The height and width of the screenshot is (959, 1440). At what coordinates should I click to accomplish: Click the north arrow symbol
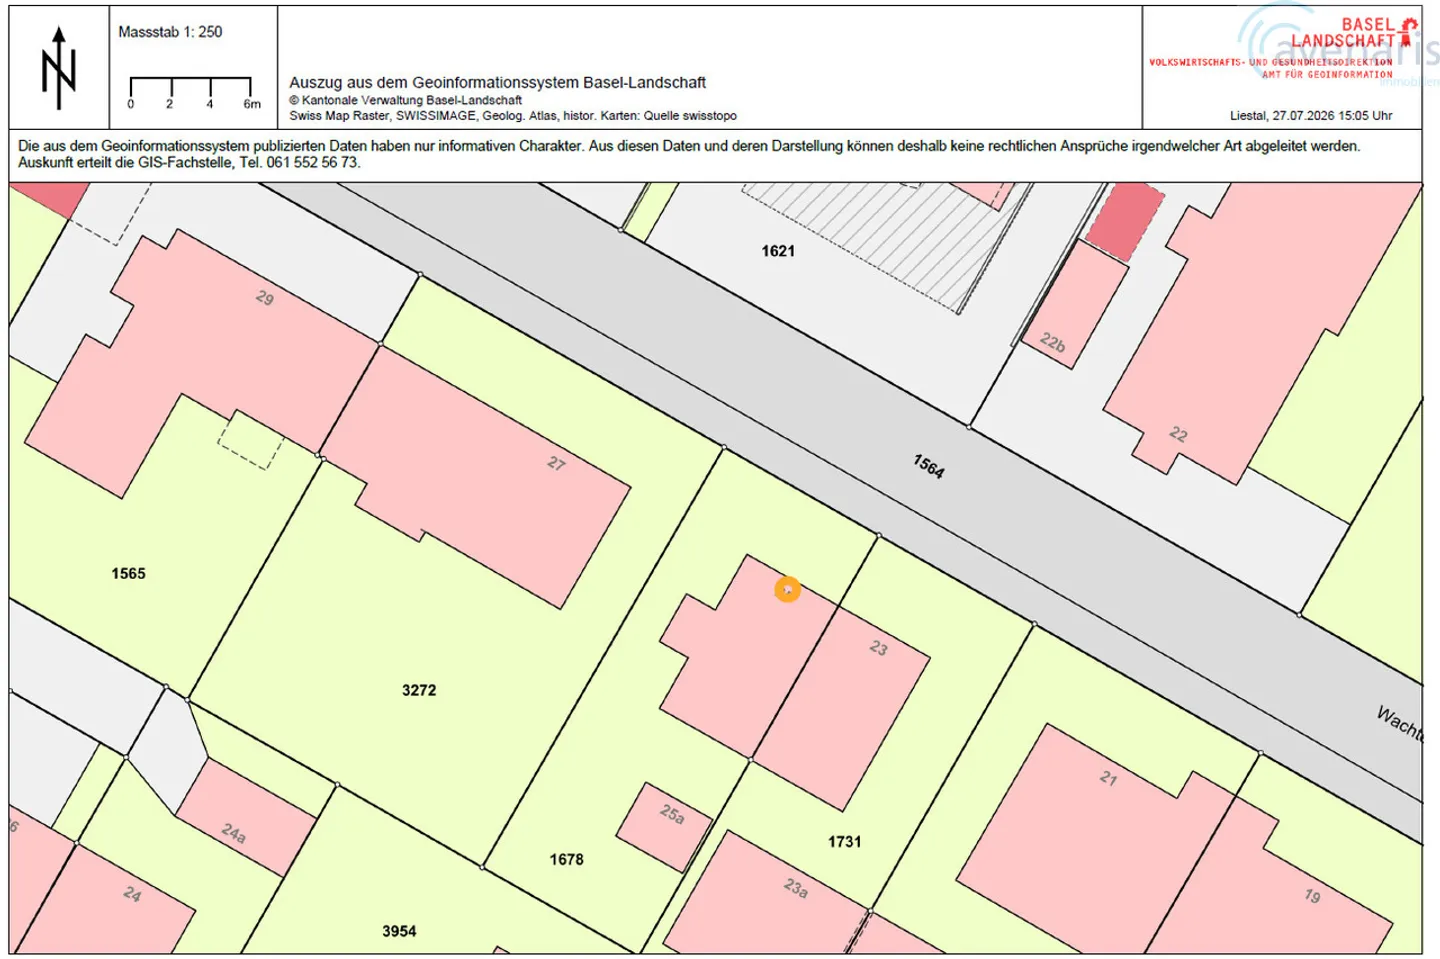[x=58, y=68]
